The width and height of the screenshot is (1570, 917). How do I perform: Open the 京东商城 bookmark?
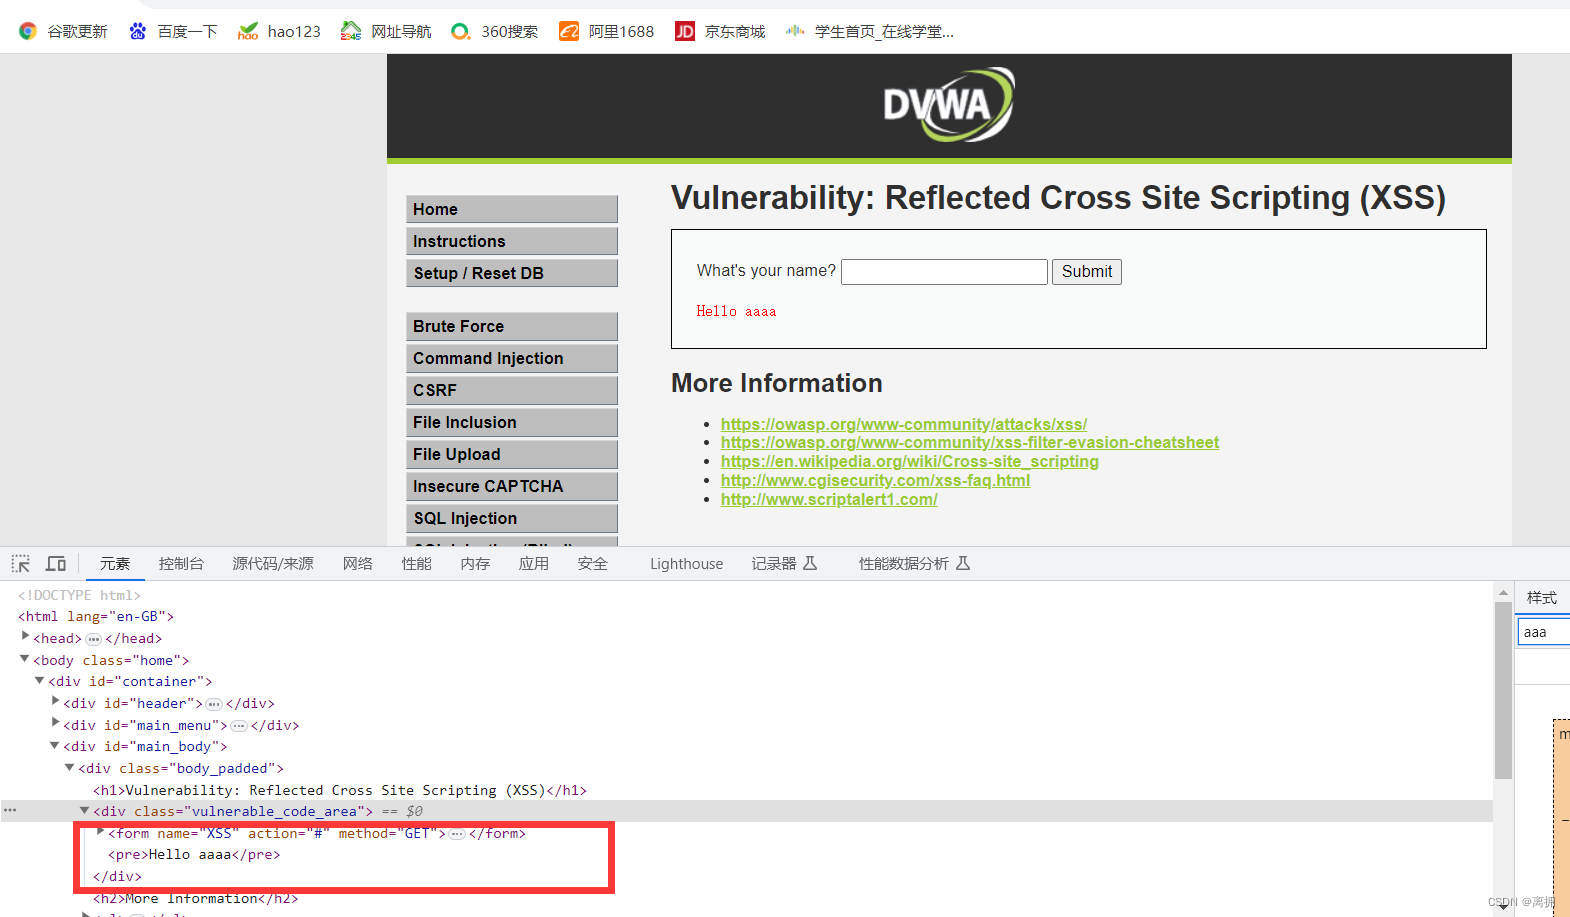pos(720,31)
